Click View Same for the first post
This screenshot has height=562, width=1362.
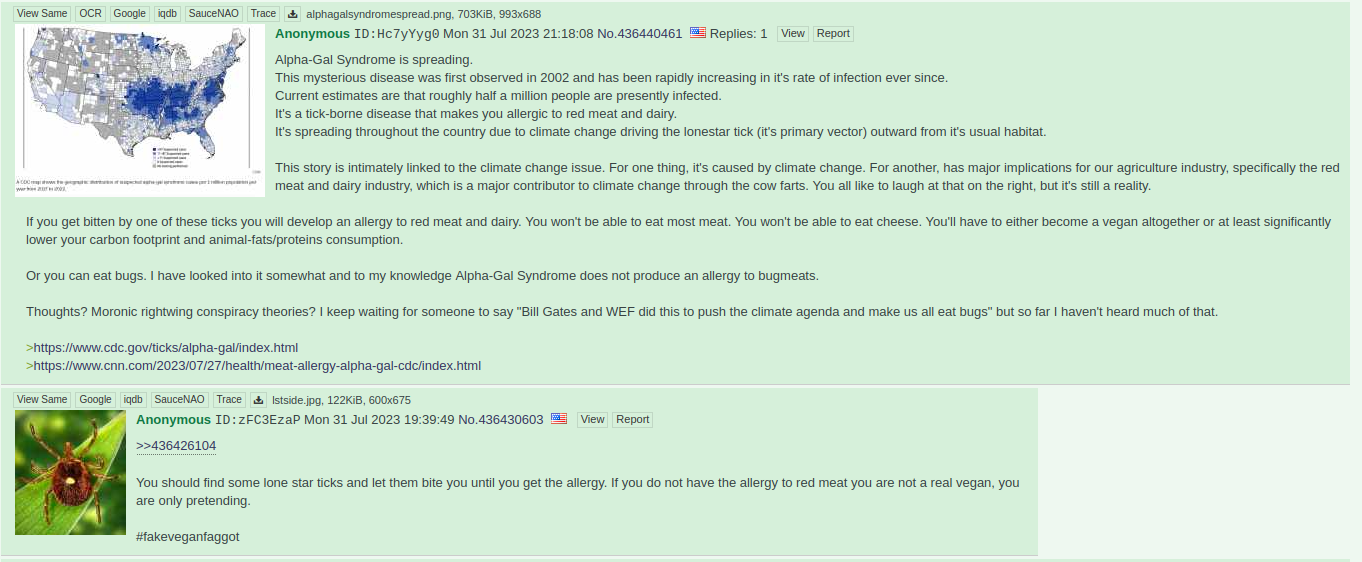(42, 14)
